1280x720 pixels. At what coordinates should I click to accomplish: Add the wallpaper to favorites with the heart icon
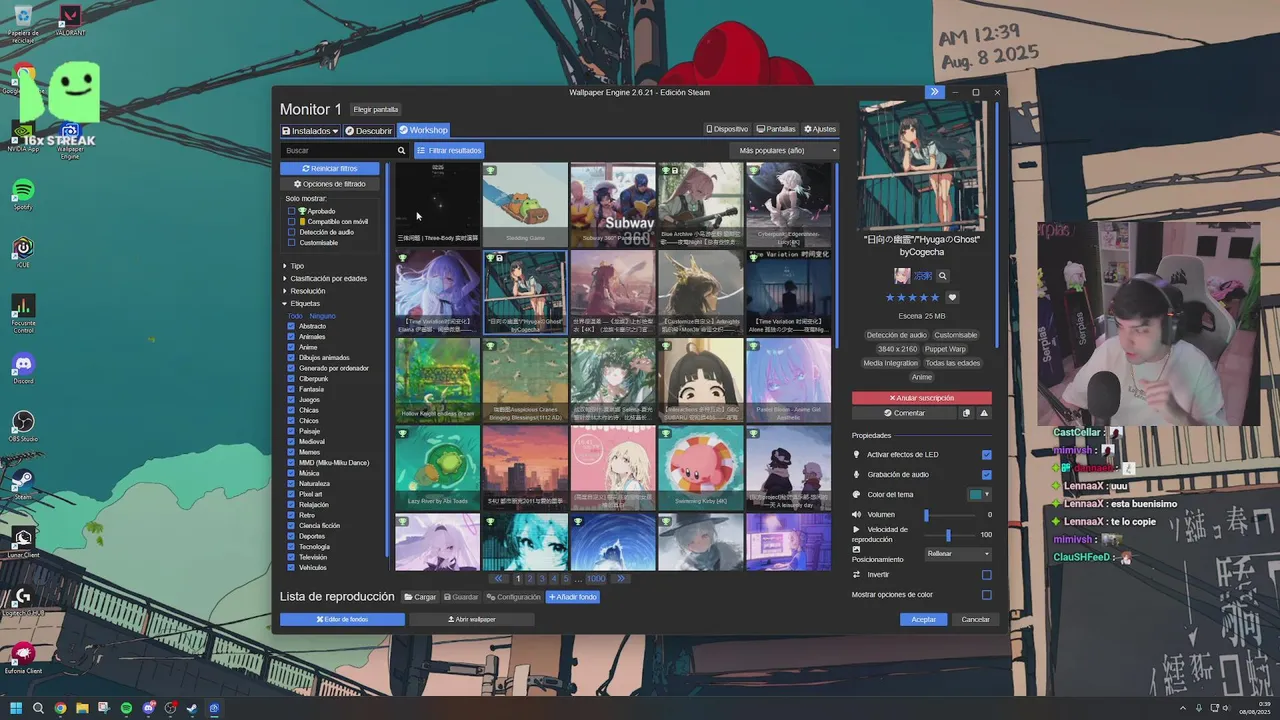pyautogui.click(x=952, y=297)
